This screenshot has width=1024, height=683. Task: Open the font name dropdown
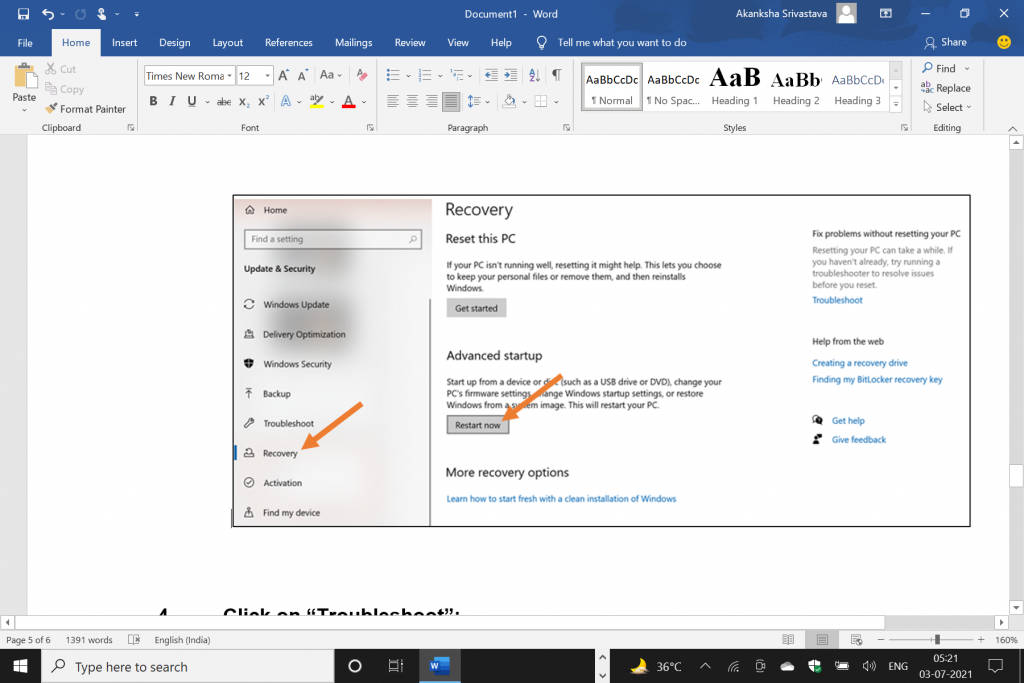(x=230, y=76)
